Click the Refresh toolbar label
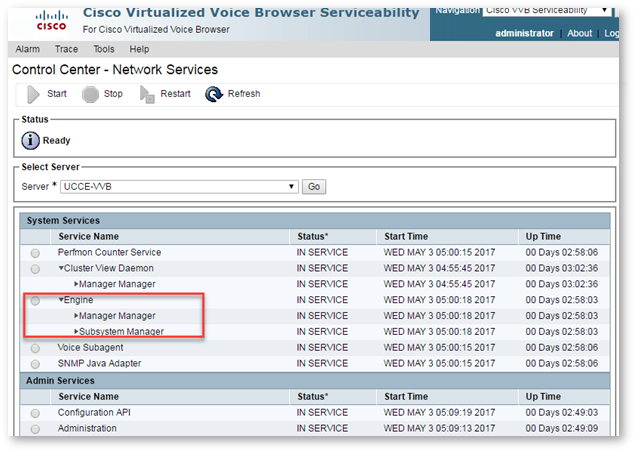Screen dimensions: 636x452 click(244, 94)
